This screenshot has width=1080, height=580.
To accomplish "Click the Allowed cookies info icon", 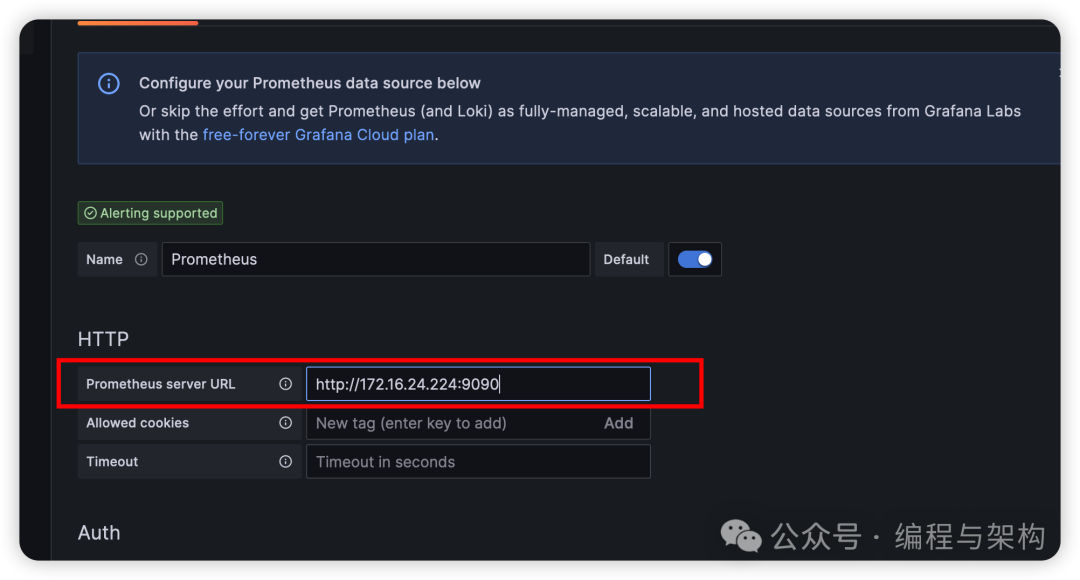I will click(285, 423).
